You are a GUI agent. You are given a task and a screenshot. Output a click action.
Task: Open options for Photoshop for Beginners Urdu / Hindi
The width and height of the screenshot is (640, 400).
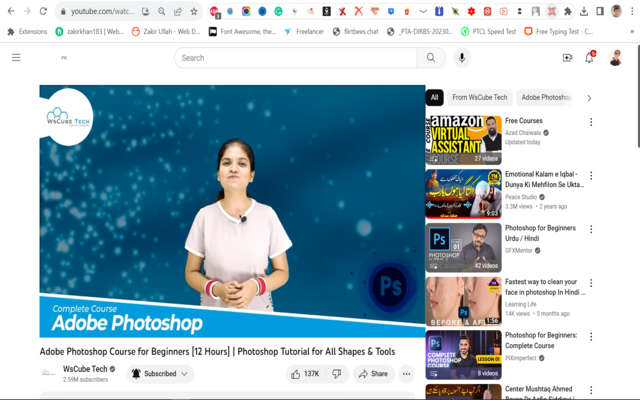click(x=591, y=229)
